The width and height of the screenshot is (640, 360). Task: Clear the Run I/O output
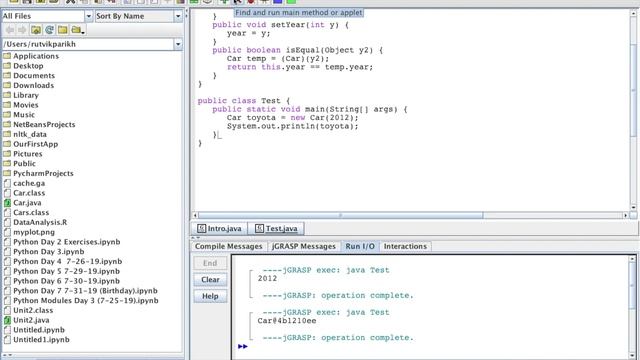click(210, 280)
